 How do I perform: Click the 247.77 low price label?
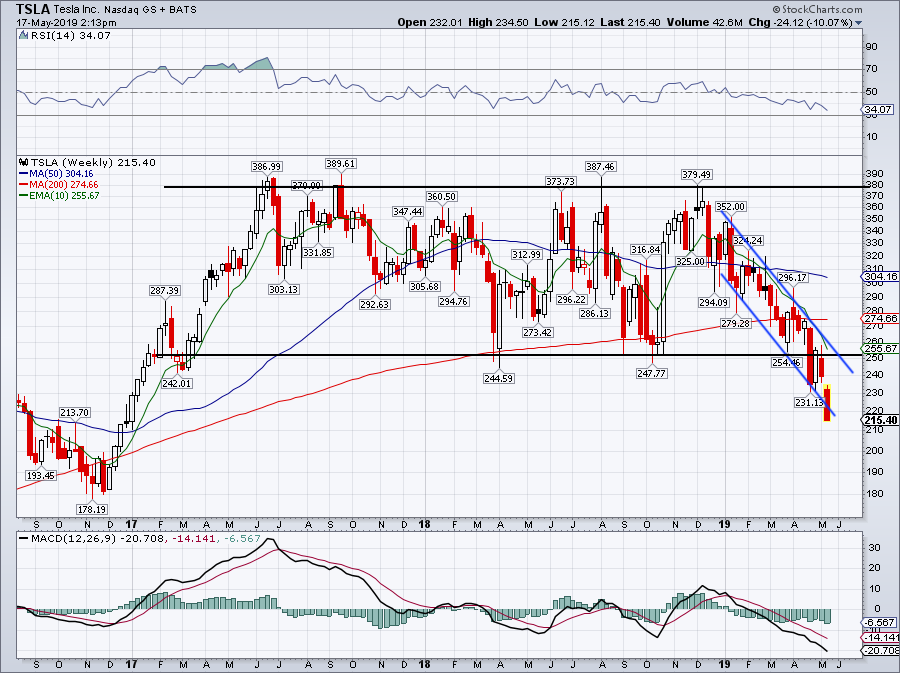point(651,373)
